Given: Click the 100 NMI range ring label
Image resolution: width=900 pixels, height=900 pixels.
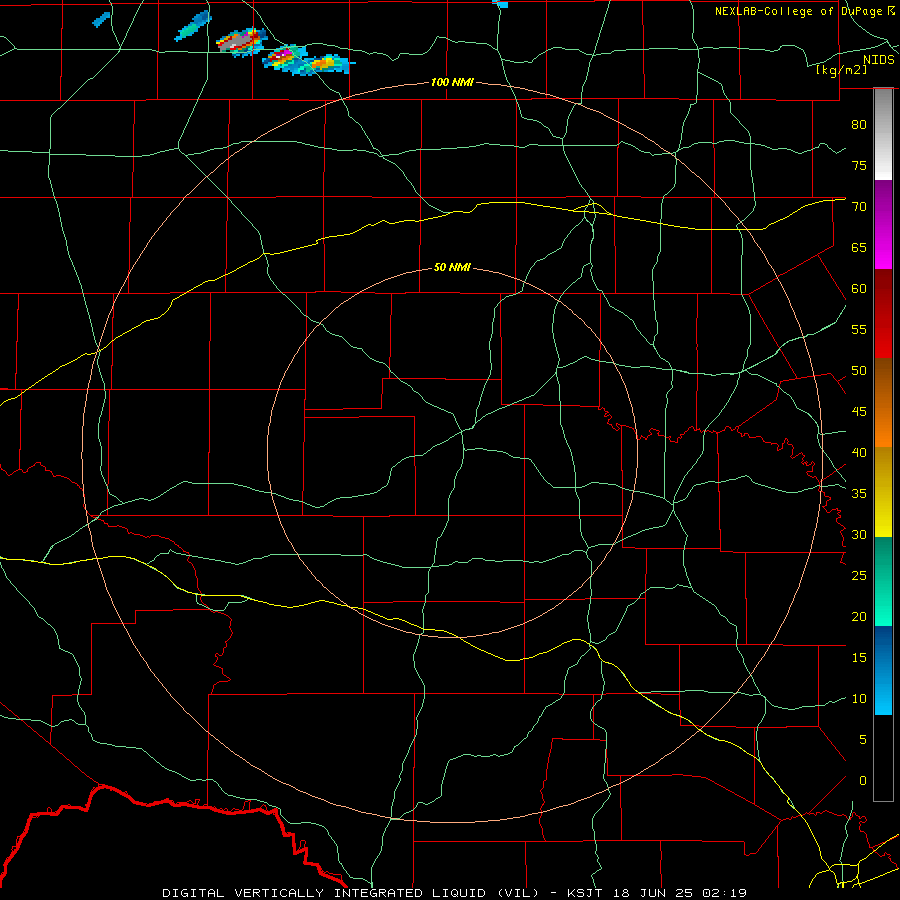Looking at the screenshot, I should (452, 83).
